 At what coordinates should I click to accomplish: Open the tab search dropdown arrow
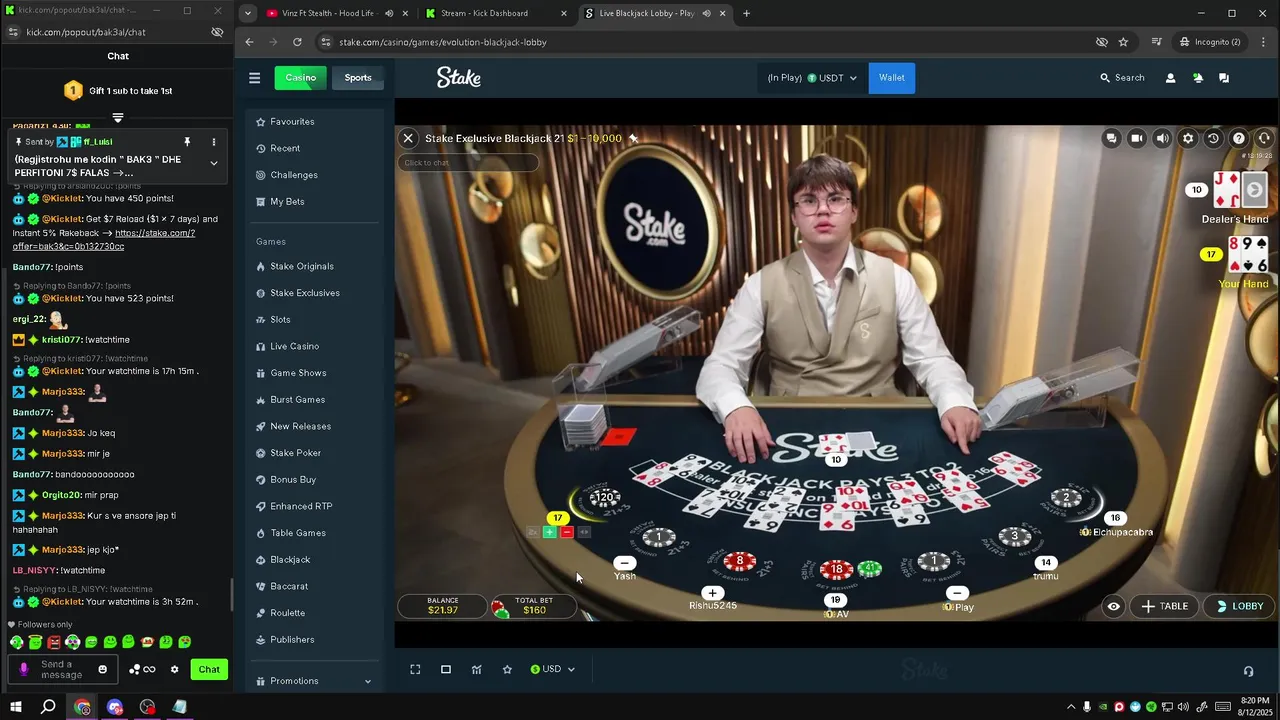(x=248, y=13)
